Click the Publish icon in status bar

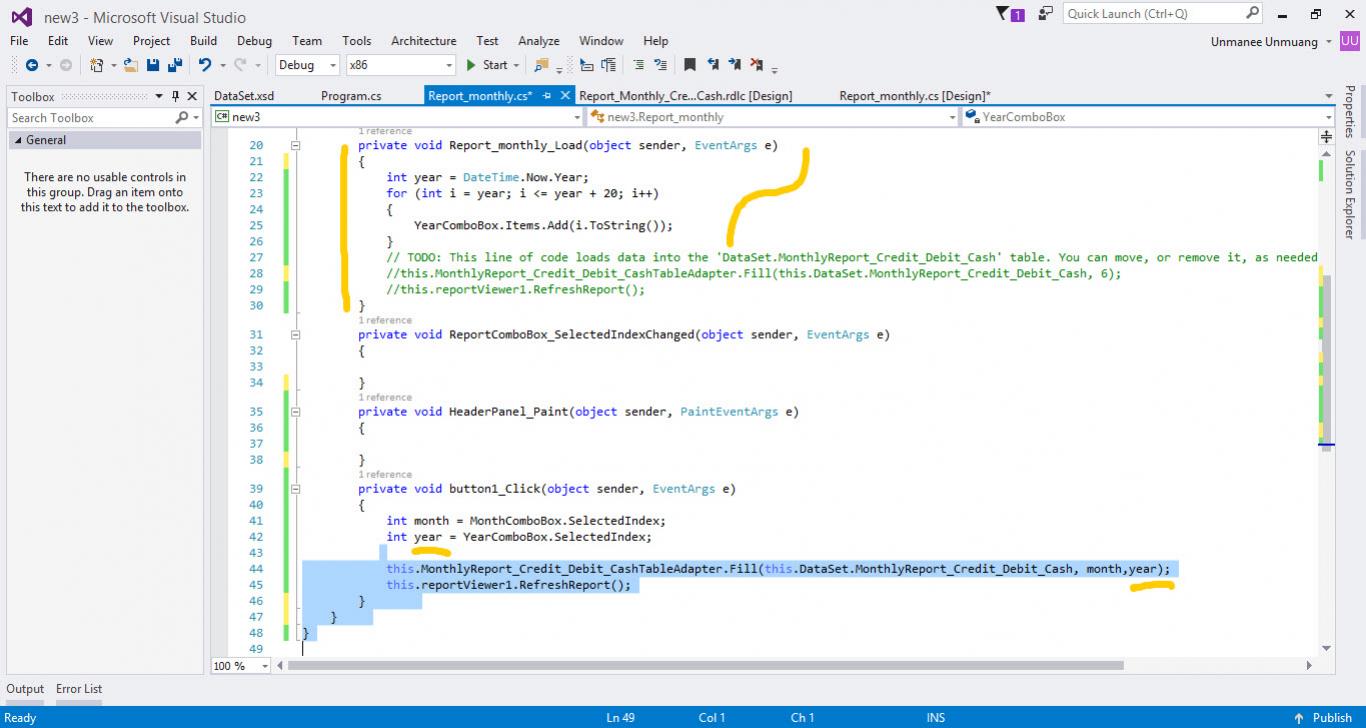pos(1299,718)
